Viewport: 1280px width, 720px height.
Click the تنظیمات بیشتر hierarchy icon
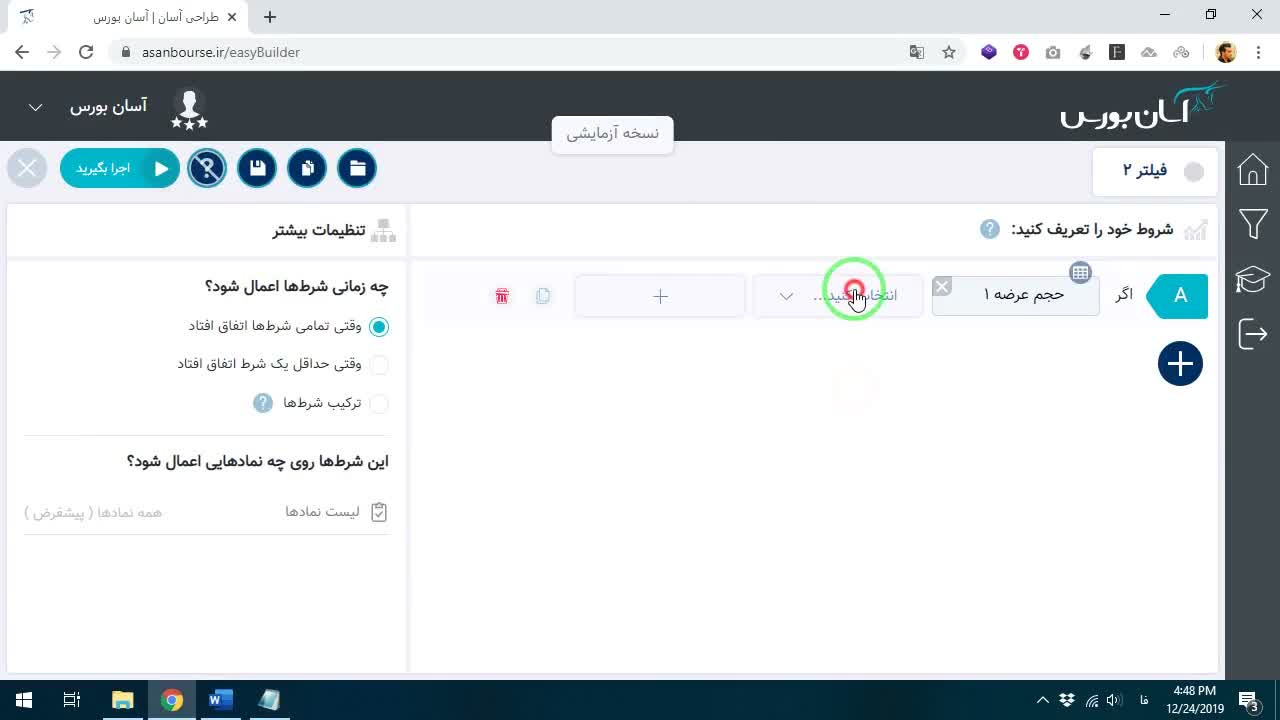pos(383,231)
